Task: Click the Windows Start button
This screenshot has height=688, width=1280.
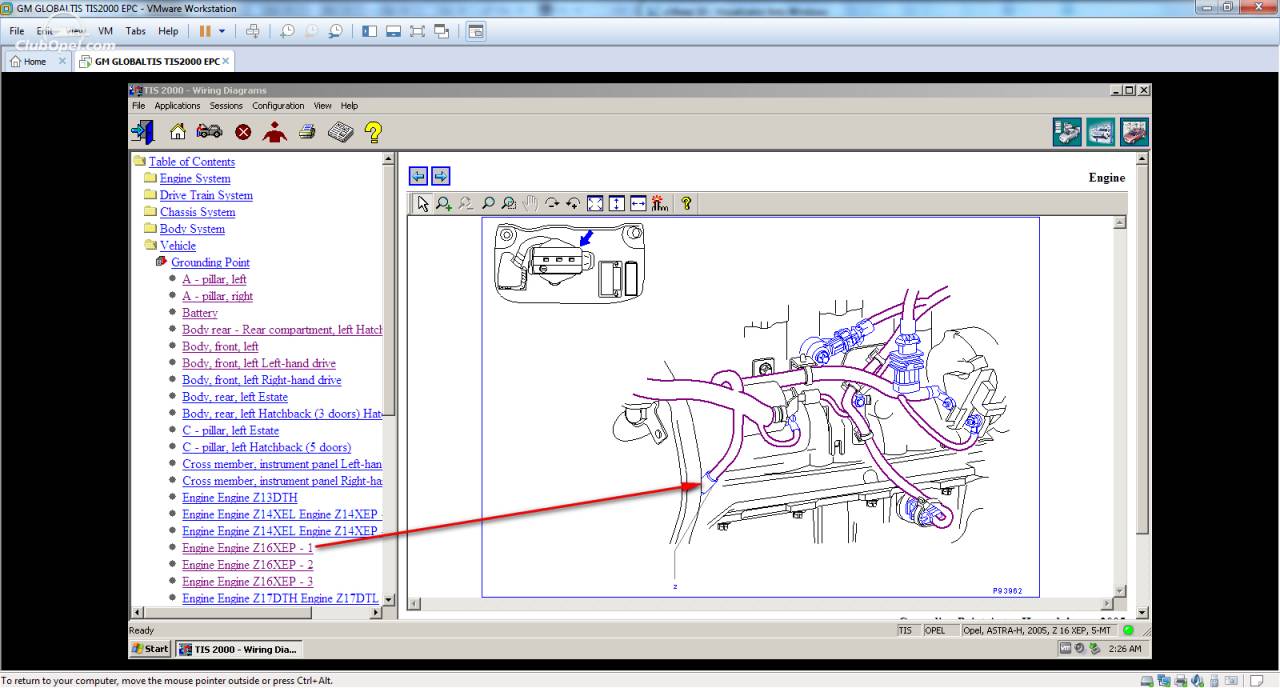Action: pyautogui.click(x=151, y=649)
